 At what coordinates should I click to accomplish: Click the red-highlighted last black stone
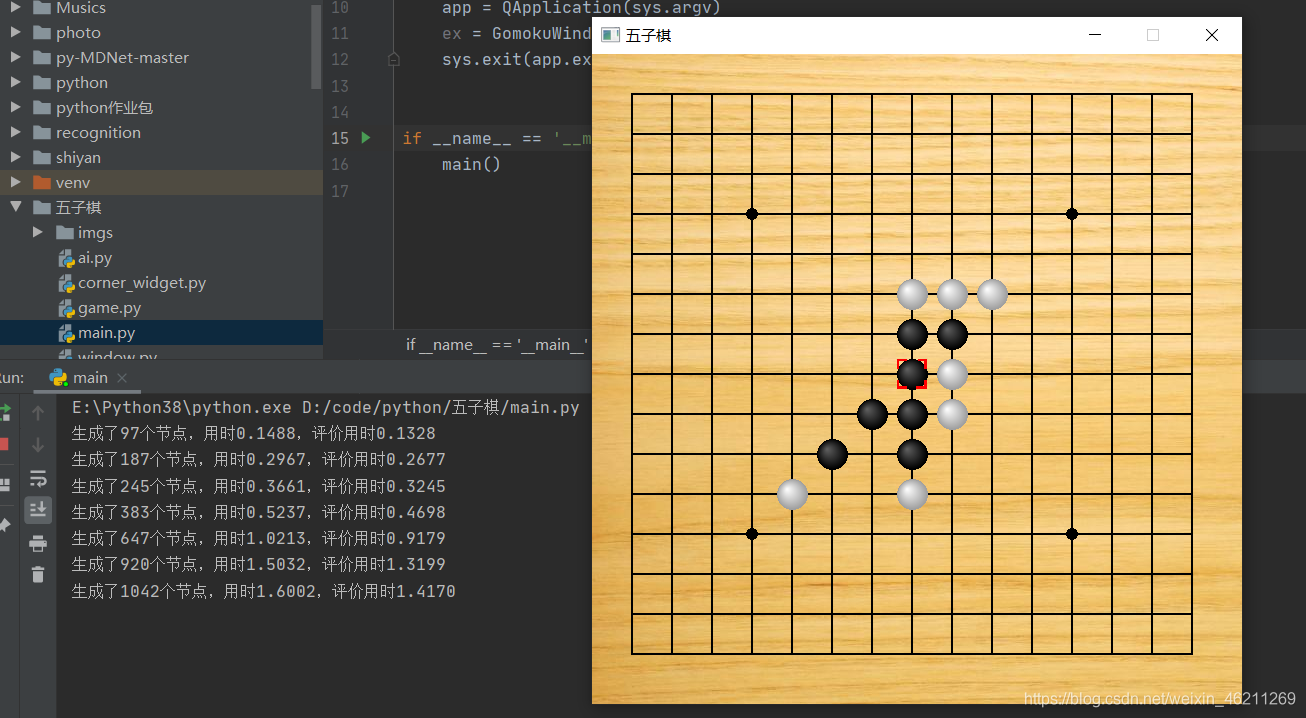(x=912, y=374)
